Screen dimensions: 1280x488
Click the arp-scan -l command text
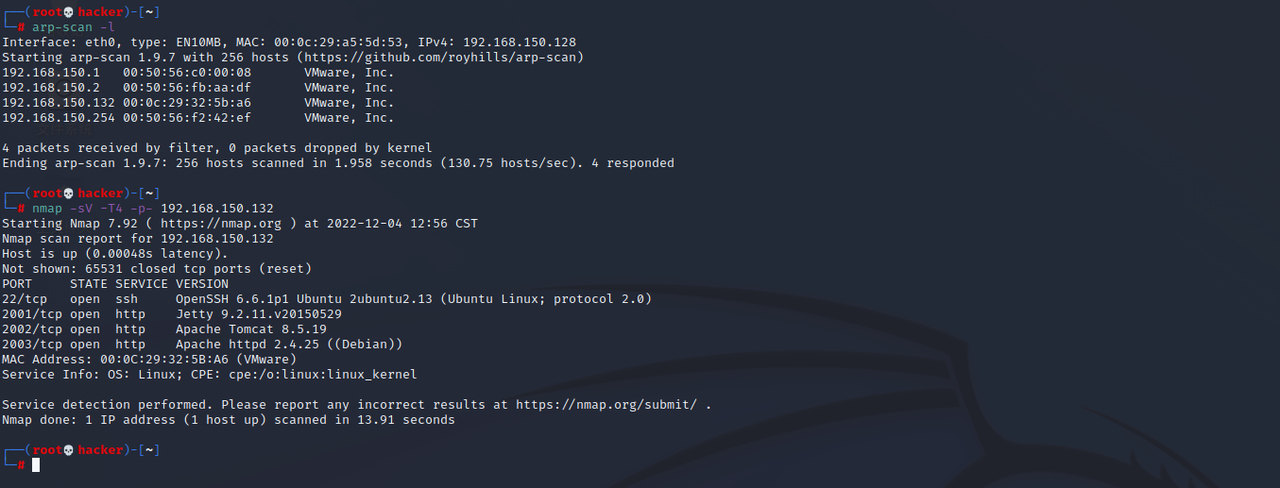tap(73, 27)
